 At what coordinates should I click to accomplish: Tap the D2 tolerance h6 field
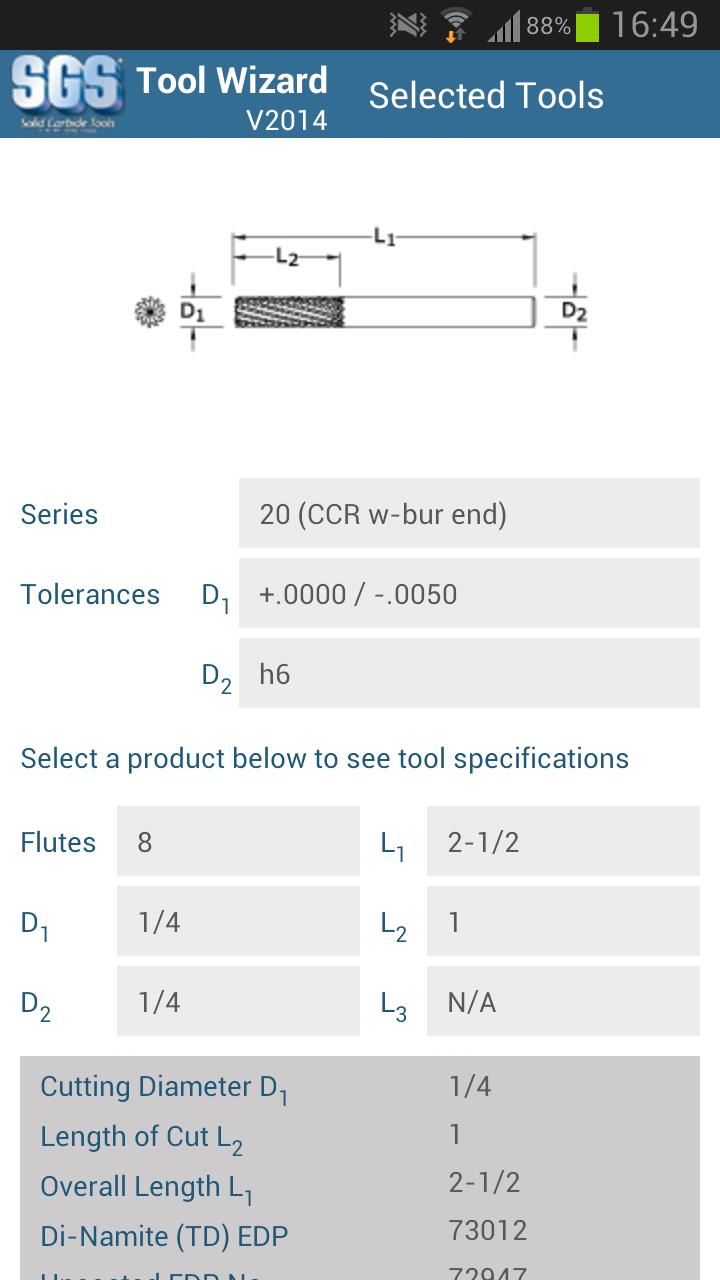(x=469, y=674)
